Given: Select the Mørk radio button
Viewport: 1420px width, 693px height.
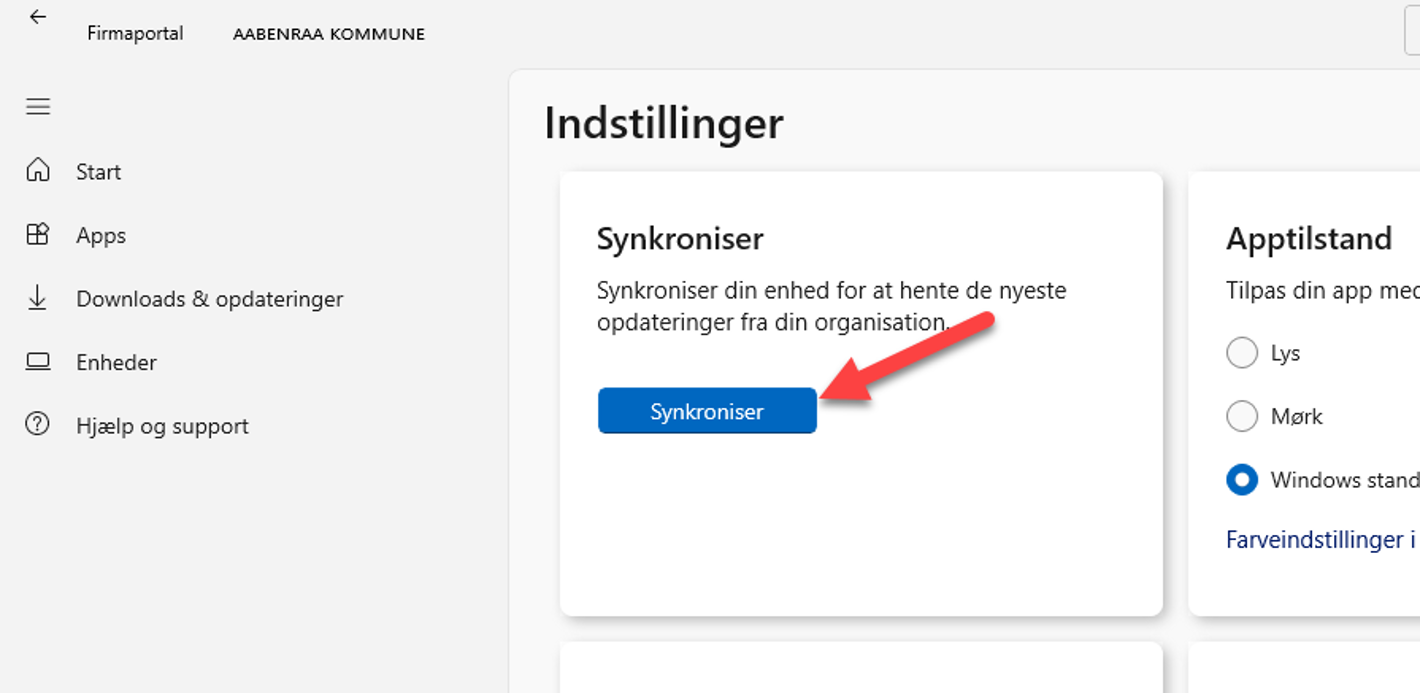Looking at the screenshot, I should click(x=1242, y=416).
